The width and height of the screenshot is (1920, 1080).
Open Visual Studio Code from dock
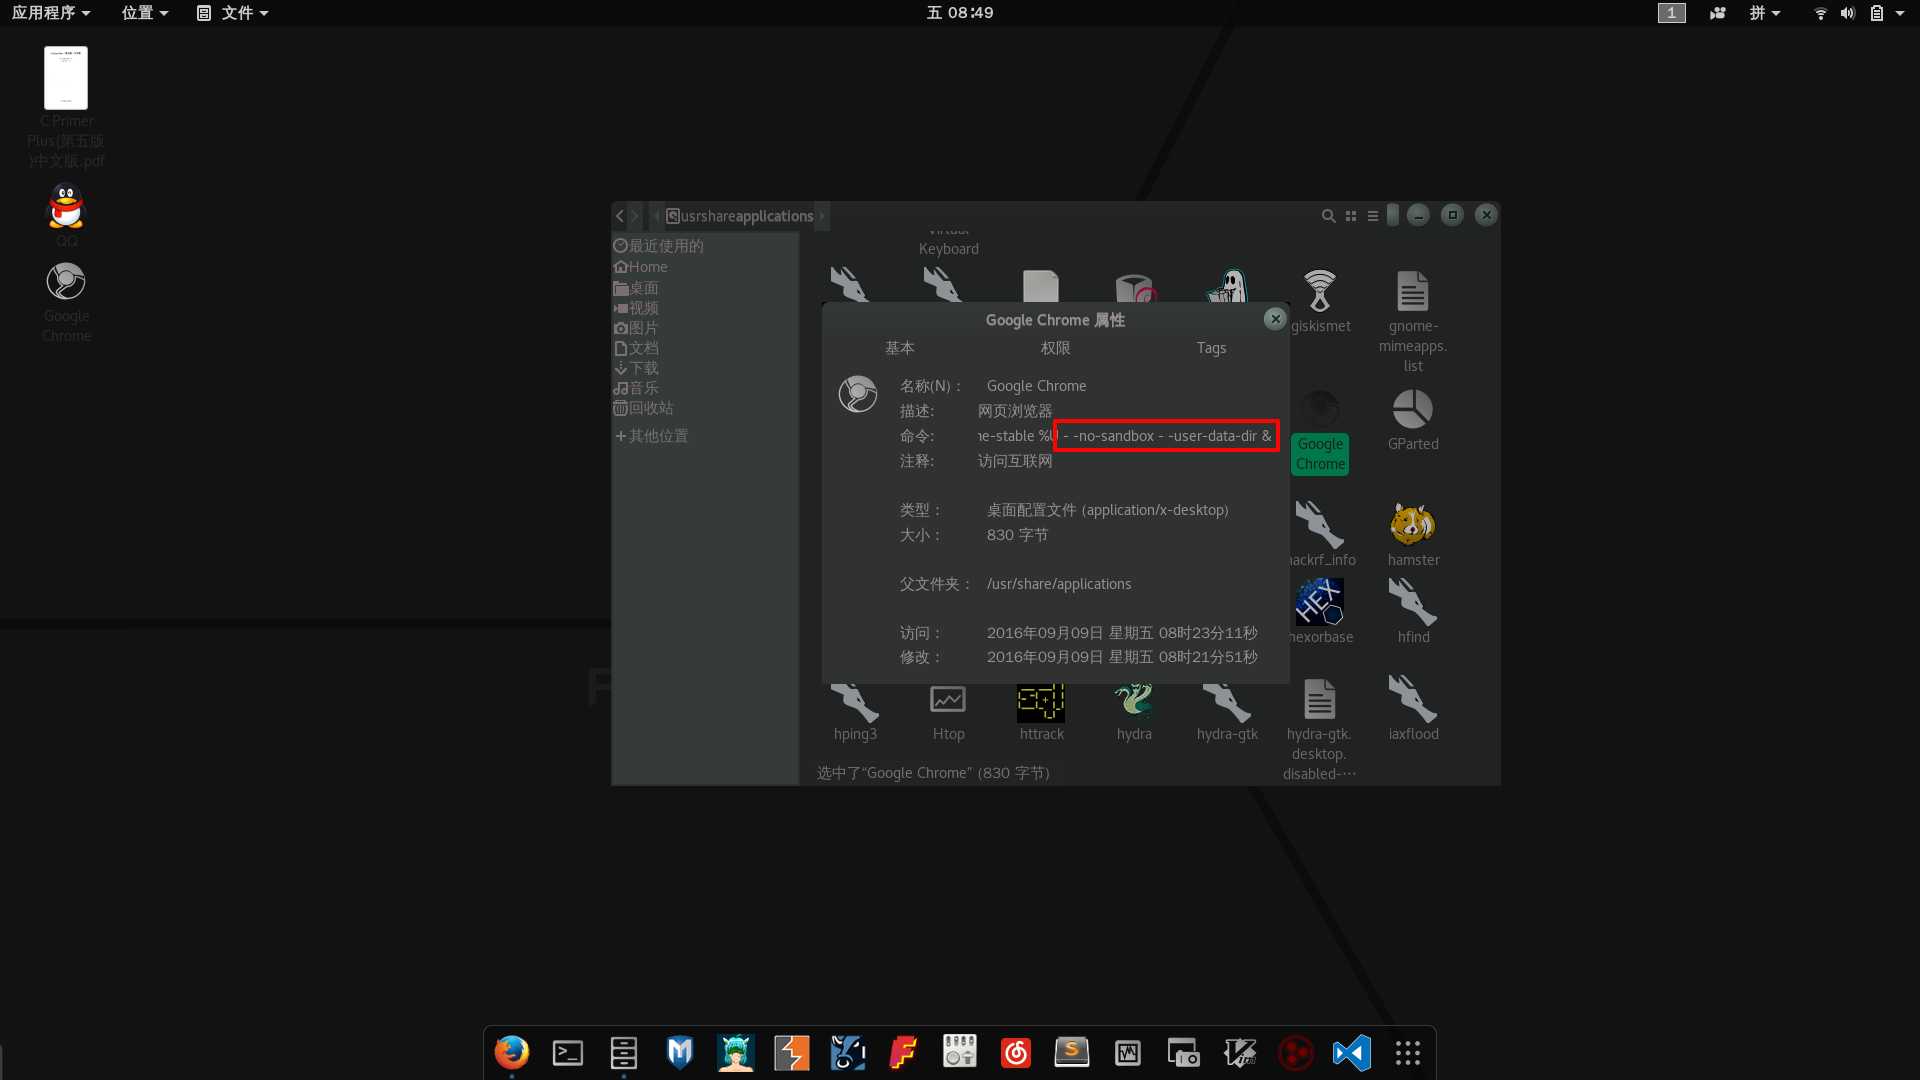click(x=1352, y=1052)
